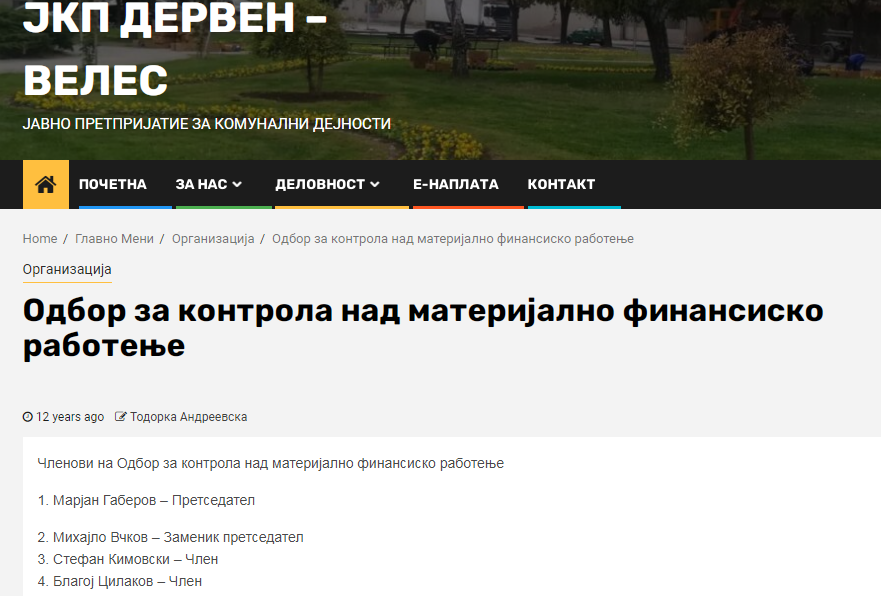Screen dimensions: 881x596
Task: Open the Организација breadcrumb link
Action: (x=213, y=239)
